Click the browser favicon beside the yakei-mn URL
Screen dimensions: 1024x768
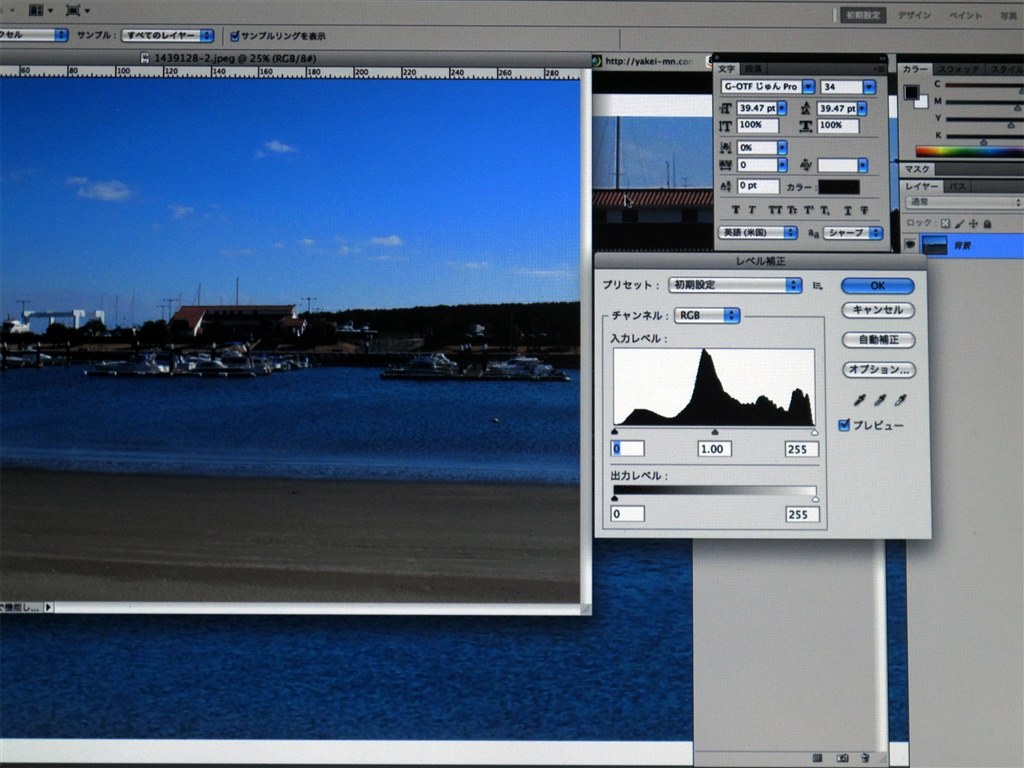pos(596,61)
